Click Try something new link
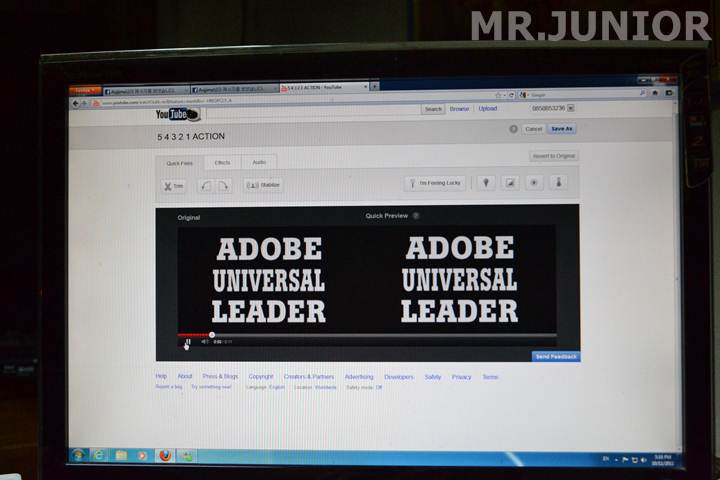Image resolution: width=720 pixels, height=480 pixels. [x=211, y=387]
